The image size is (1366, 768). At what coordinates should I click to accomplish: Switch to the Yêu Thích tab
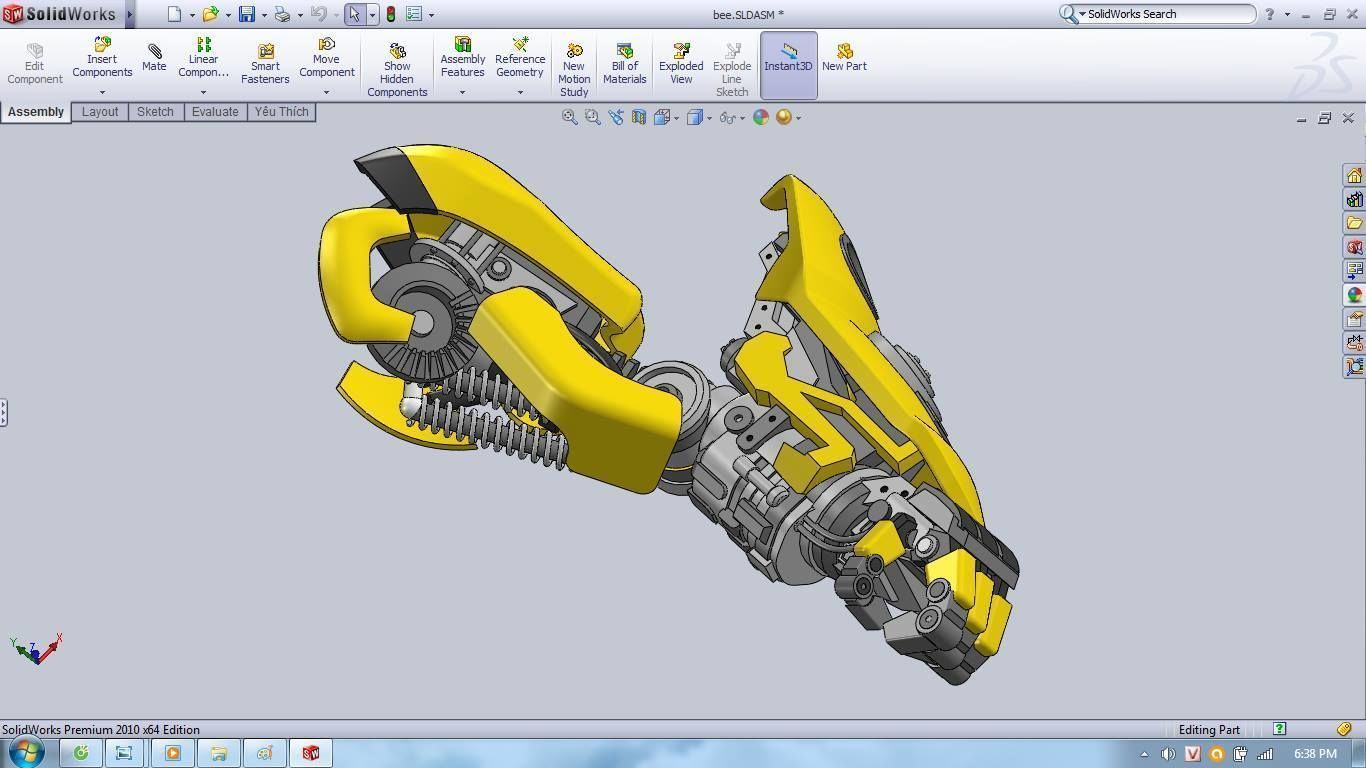[x=281, y=112]
